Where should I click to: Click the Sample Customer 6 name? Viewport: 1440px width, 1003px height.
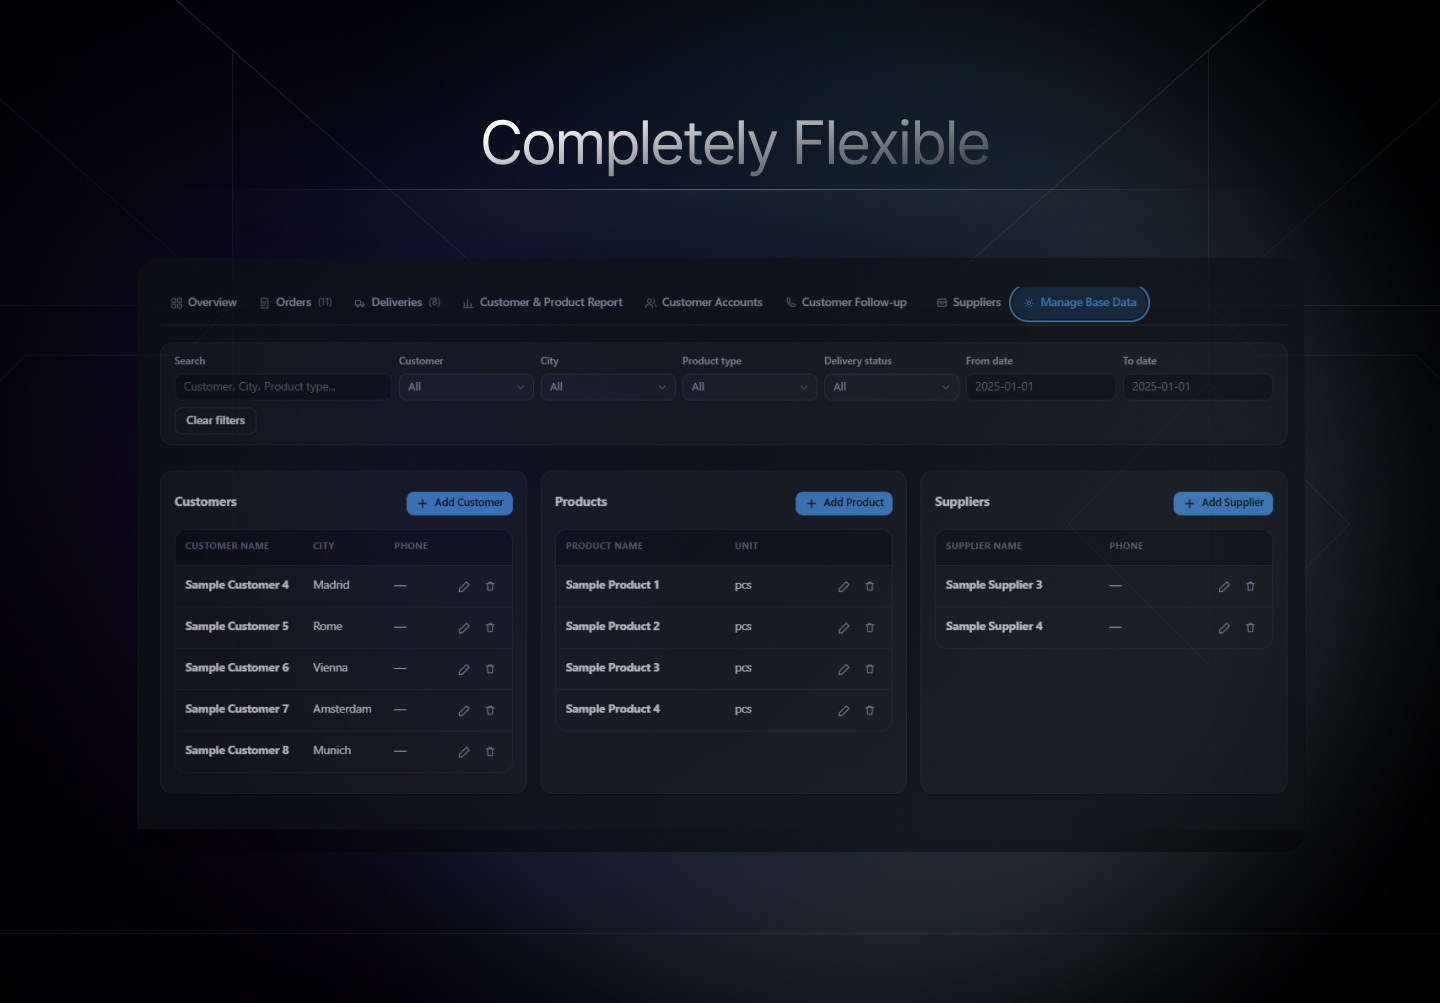(x=237, y=668)
